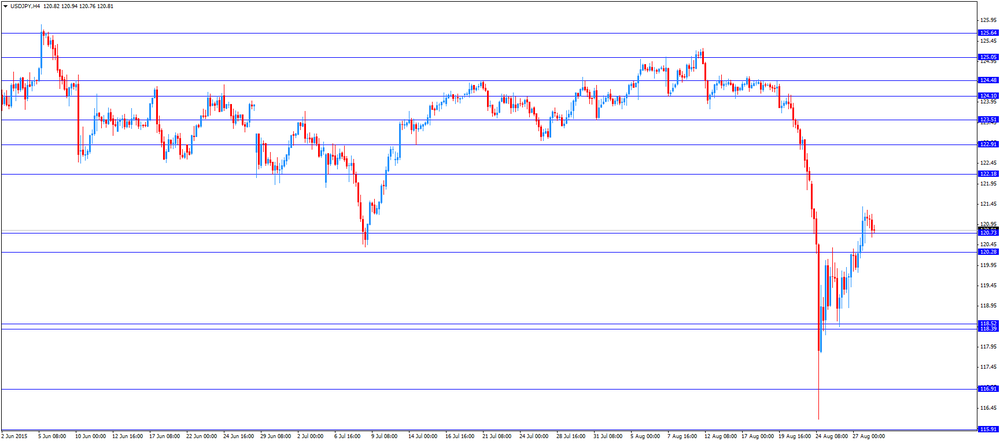
Task: Click the 116.45 price scale value
Action: tap(988, 408)
